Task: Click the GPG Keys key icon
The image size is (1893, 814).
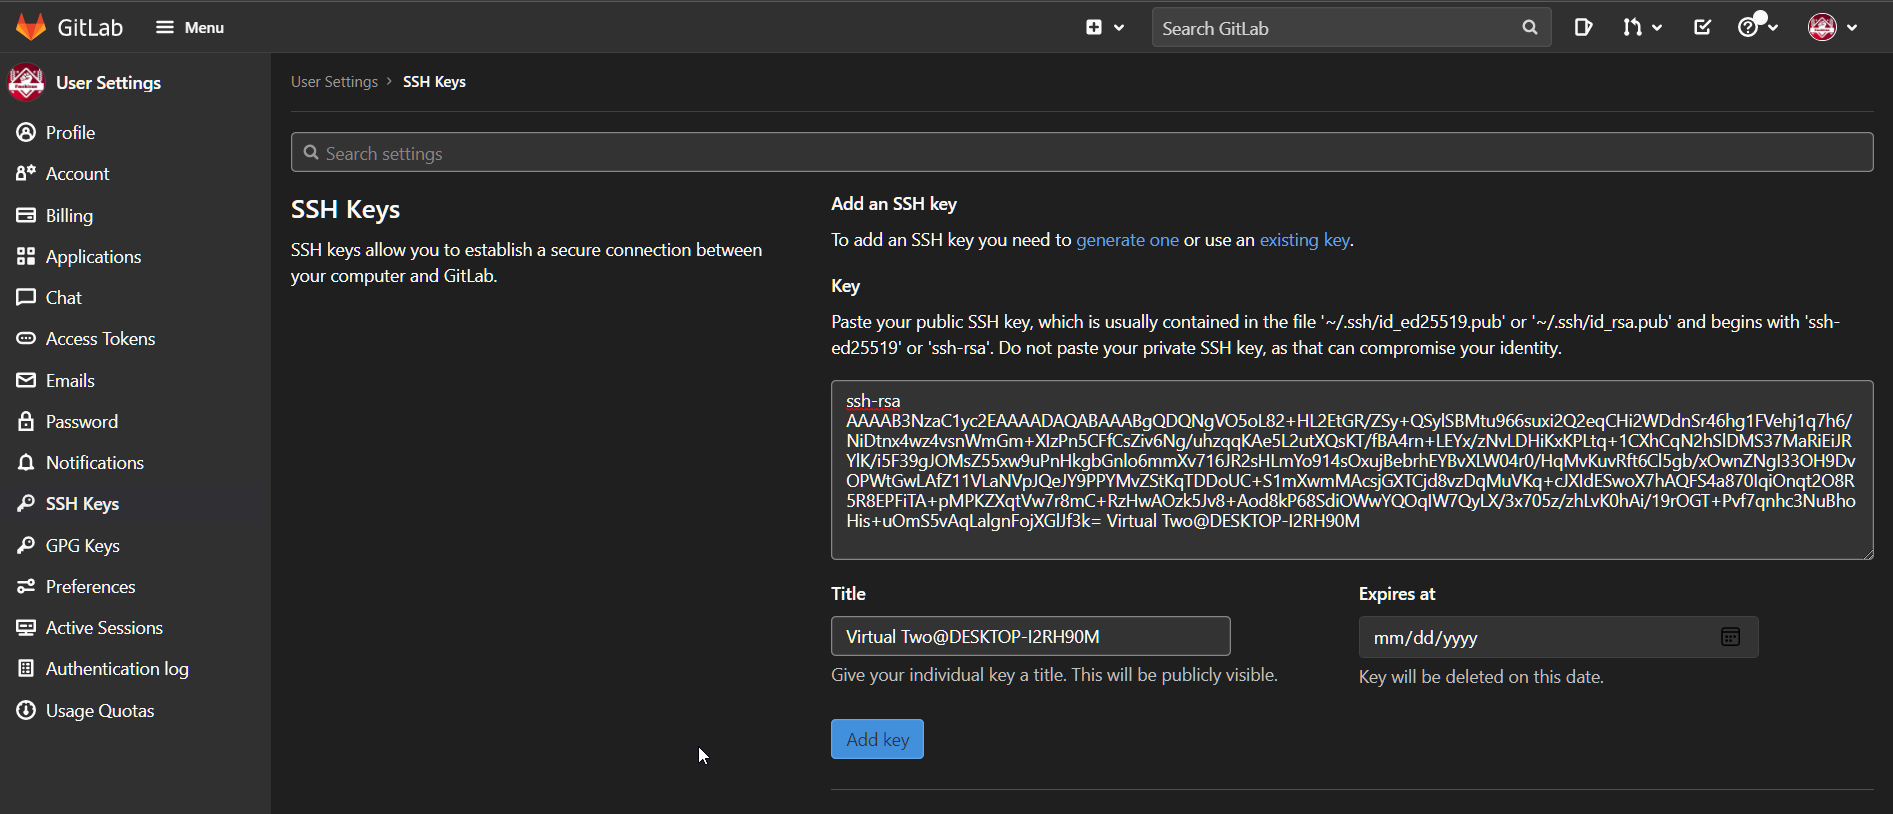Action: click(26, 545)
